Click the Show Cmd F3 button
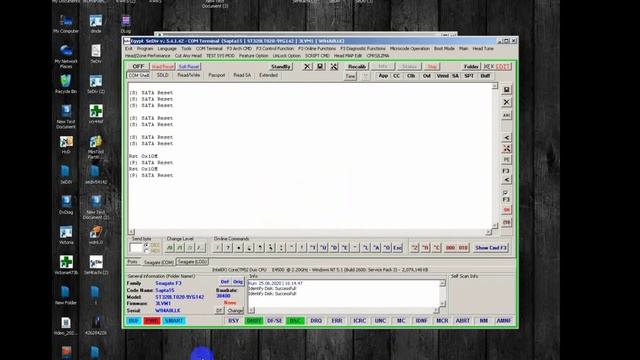Image resolution: width=640 pixels, height=360 pixels. click(x=491, y=248)
